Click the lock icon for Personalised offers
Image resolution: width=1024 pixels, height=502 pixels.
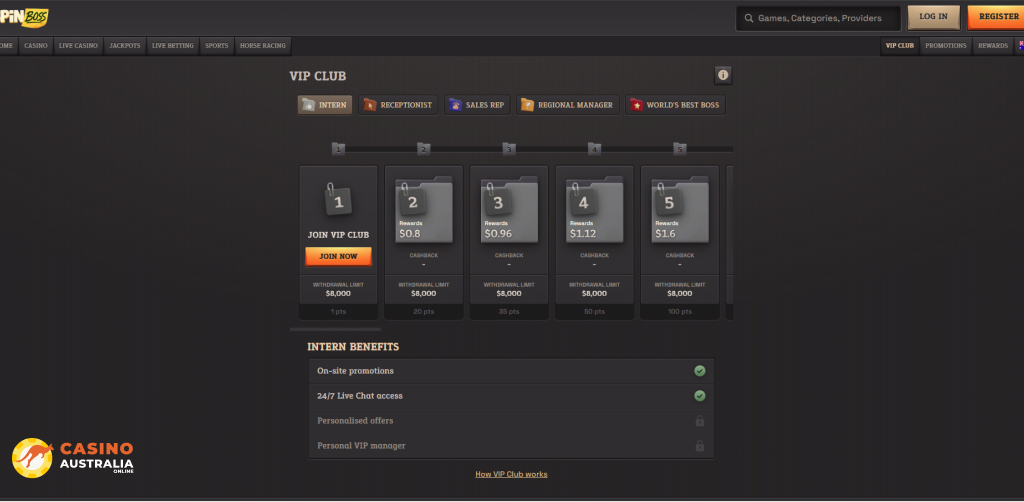point(699,420)
